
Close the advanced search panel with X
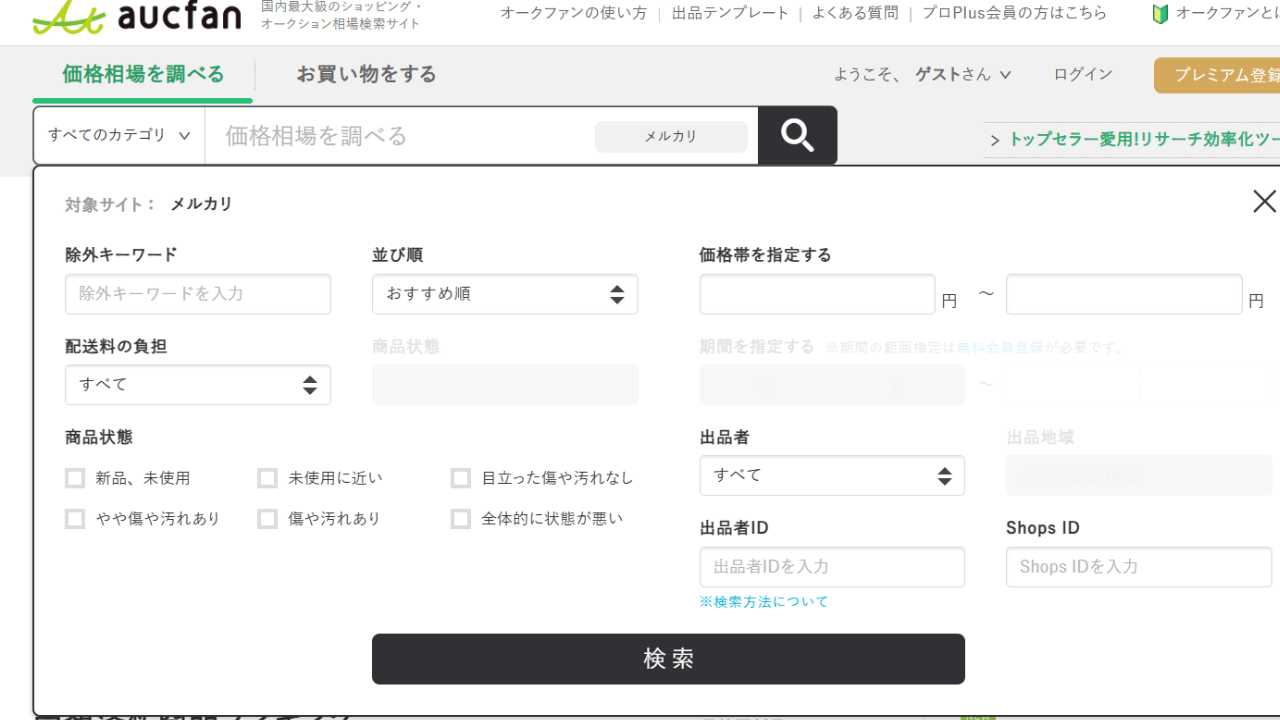point(1264,201)
